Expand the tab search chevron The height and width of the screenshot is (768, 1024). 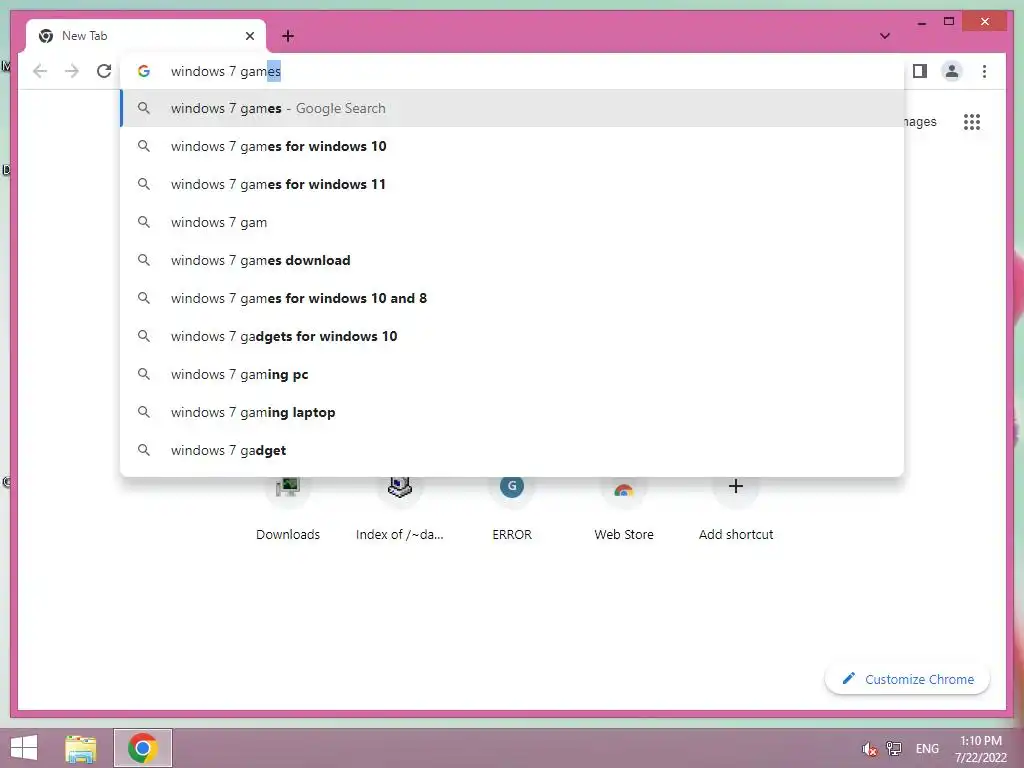click(885, 36)
